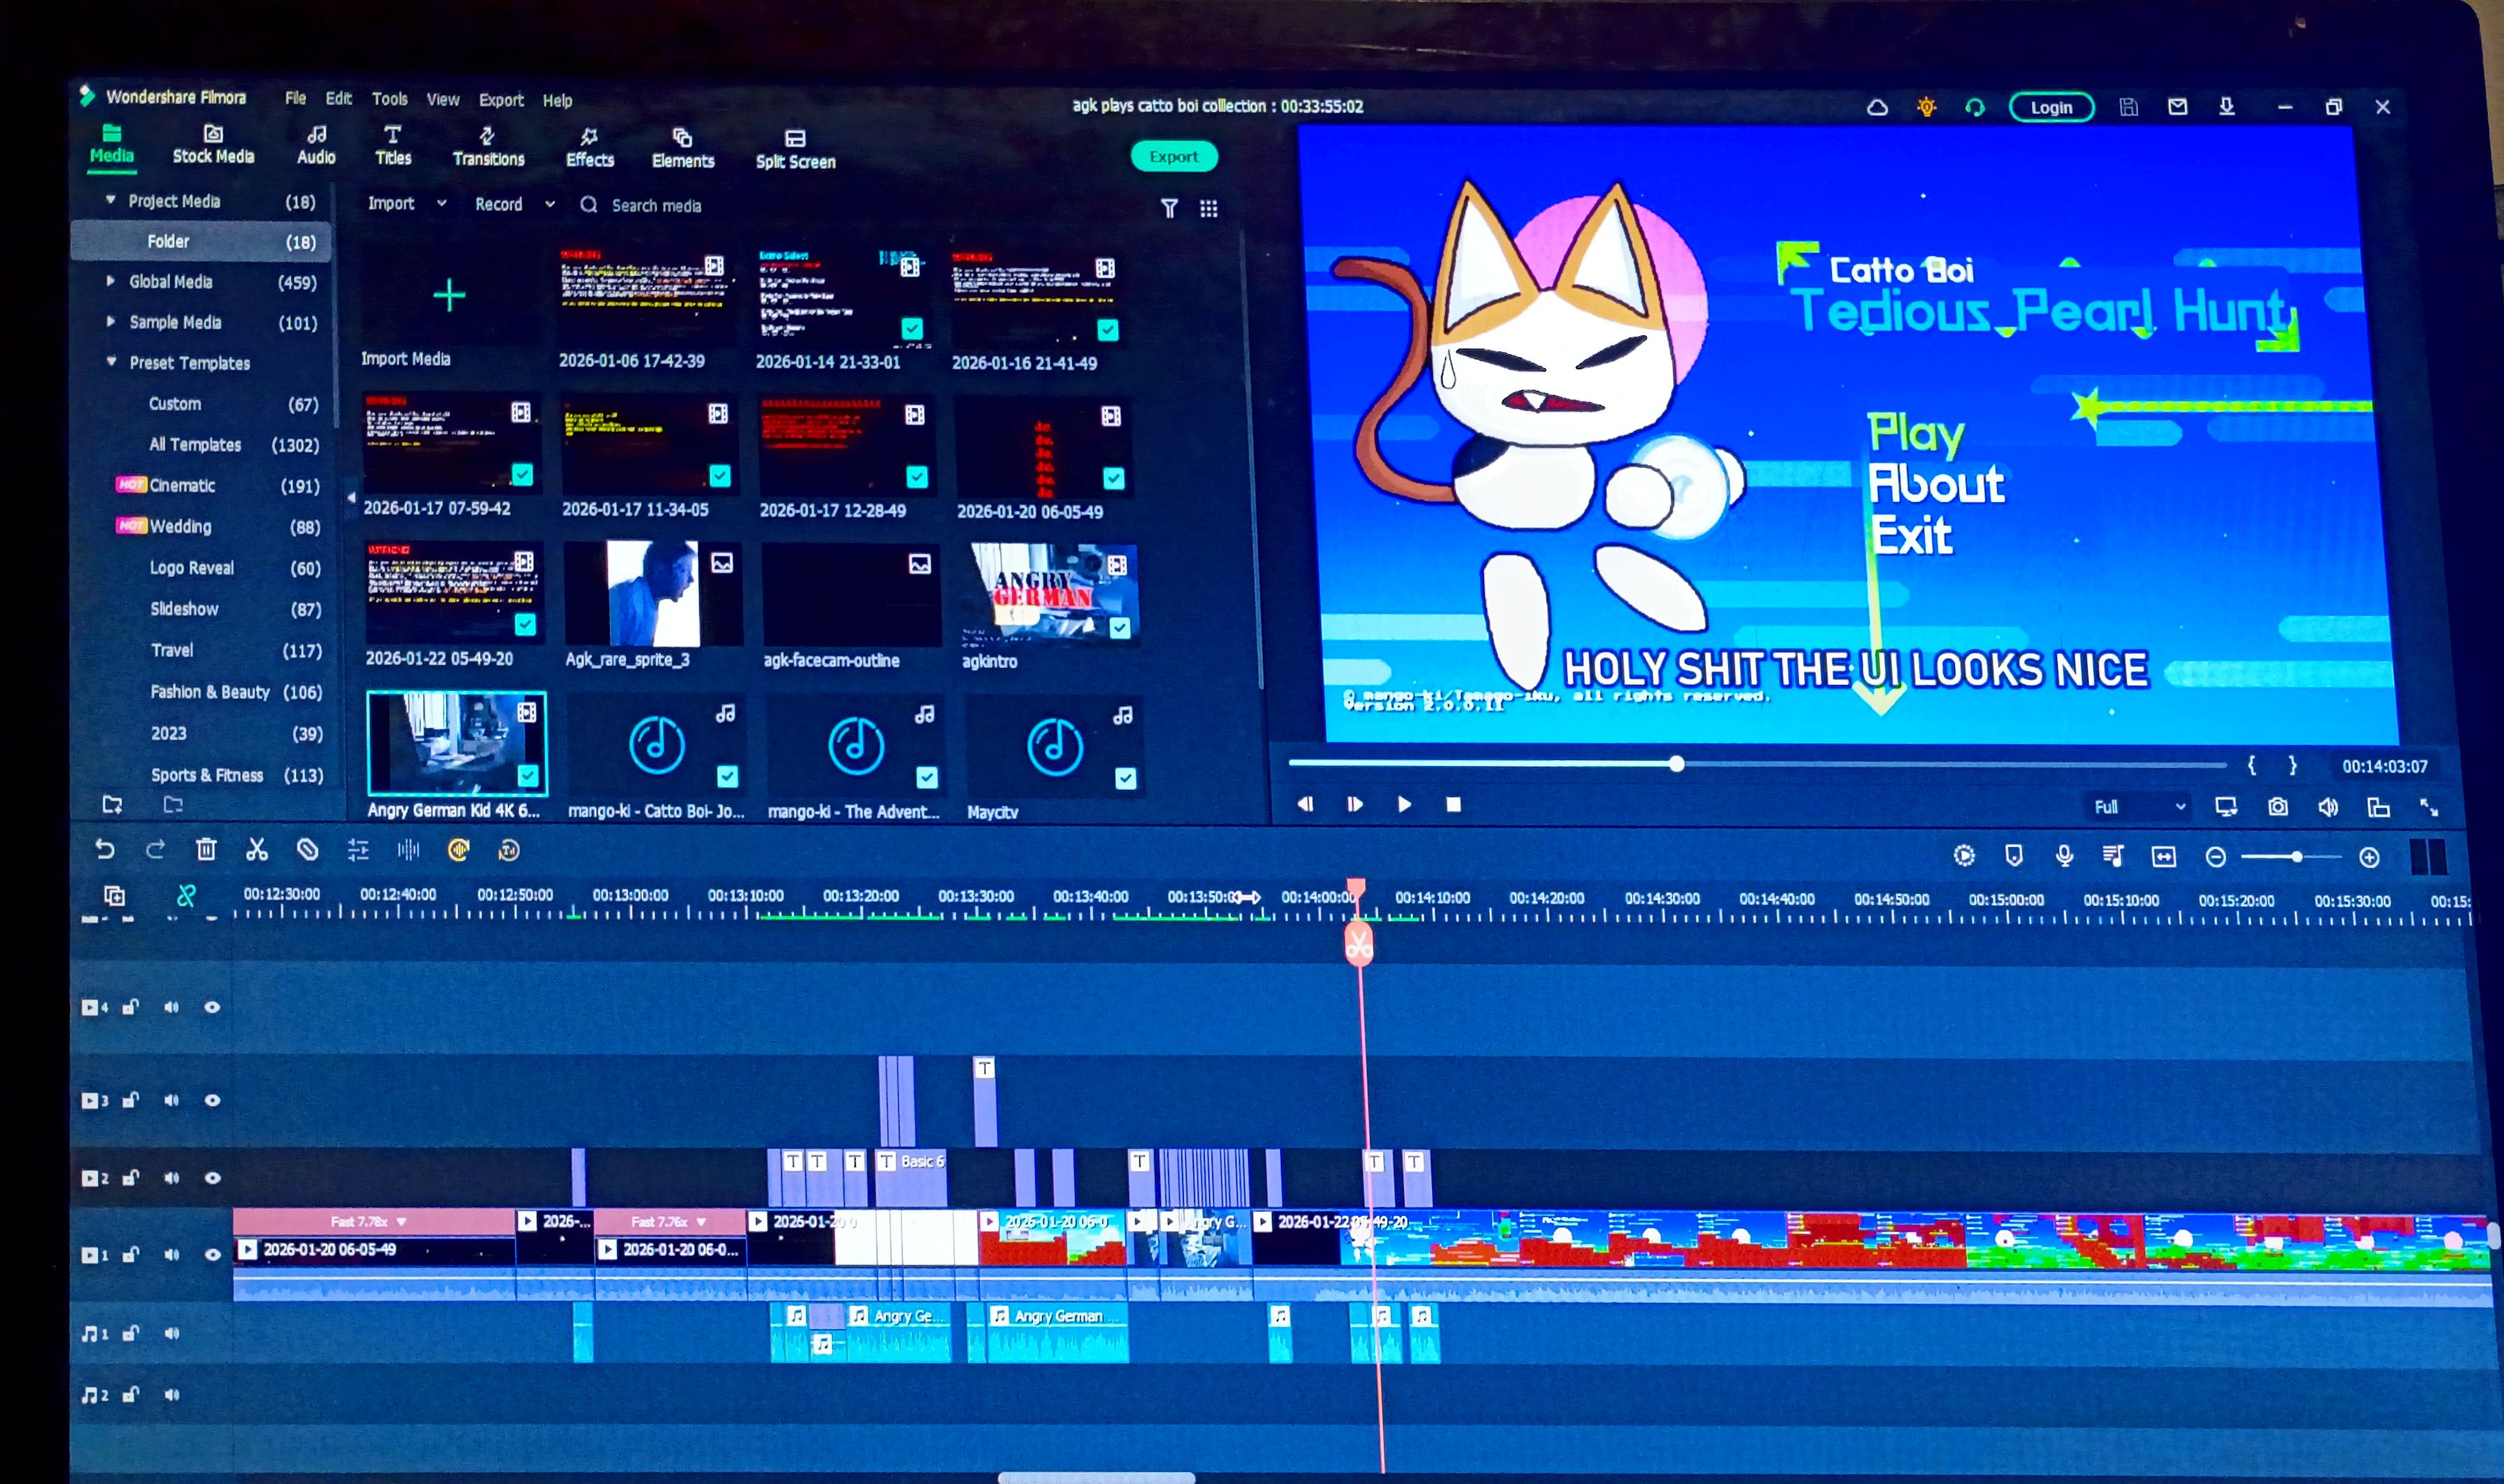
Task: Toggle lock on video track 2
Action: pyautogui.click(x=130, y=1178)
